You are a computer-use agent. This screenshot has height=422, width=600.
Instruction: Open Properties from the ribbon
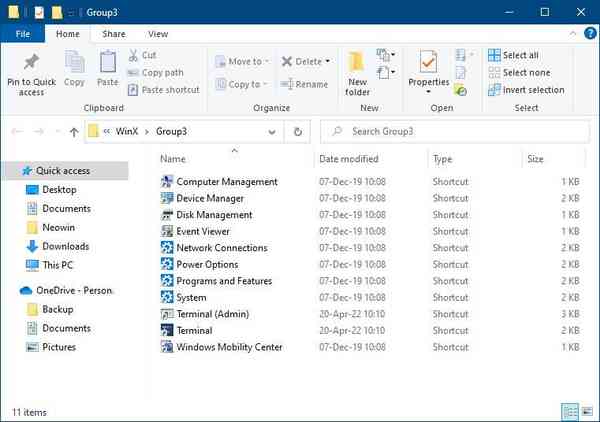coord(429,68)
